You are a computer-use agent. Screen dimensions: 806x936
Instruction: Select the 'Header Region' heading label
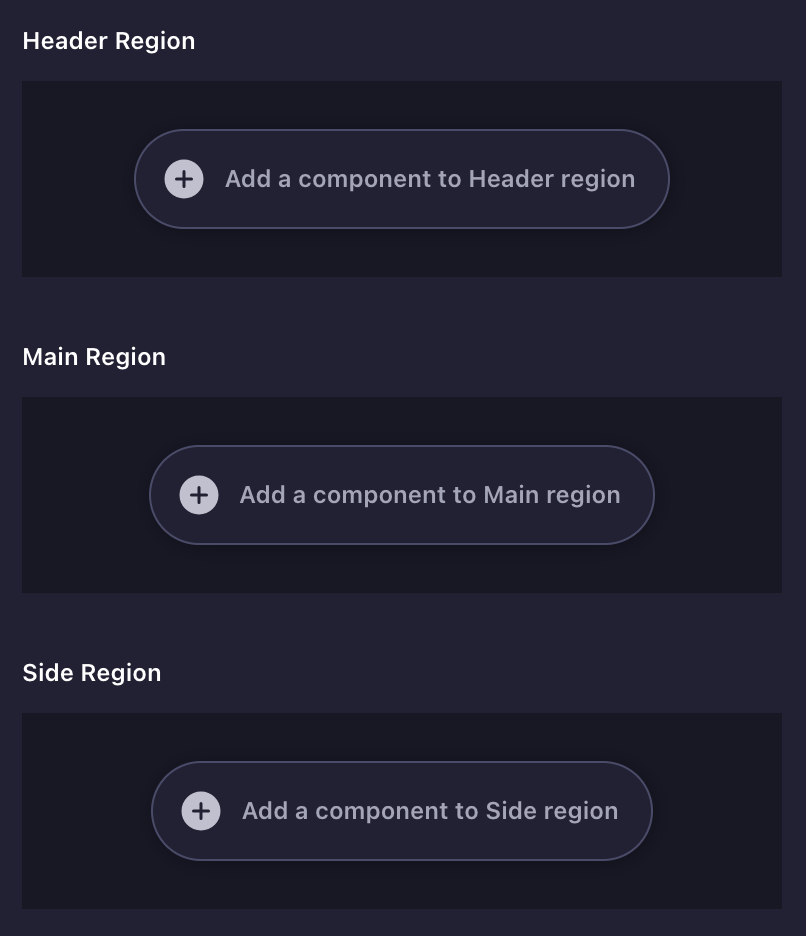tap(109, 41)
